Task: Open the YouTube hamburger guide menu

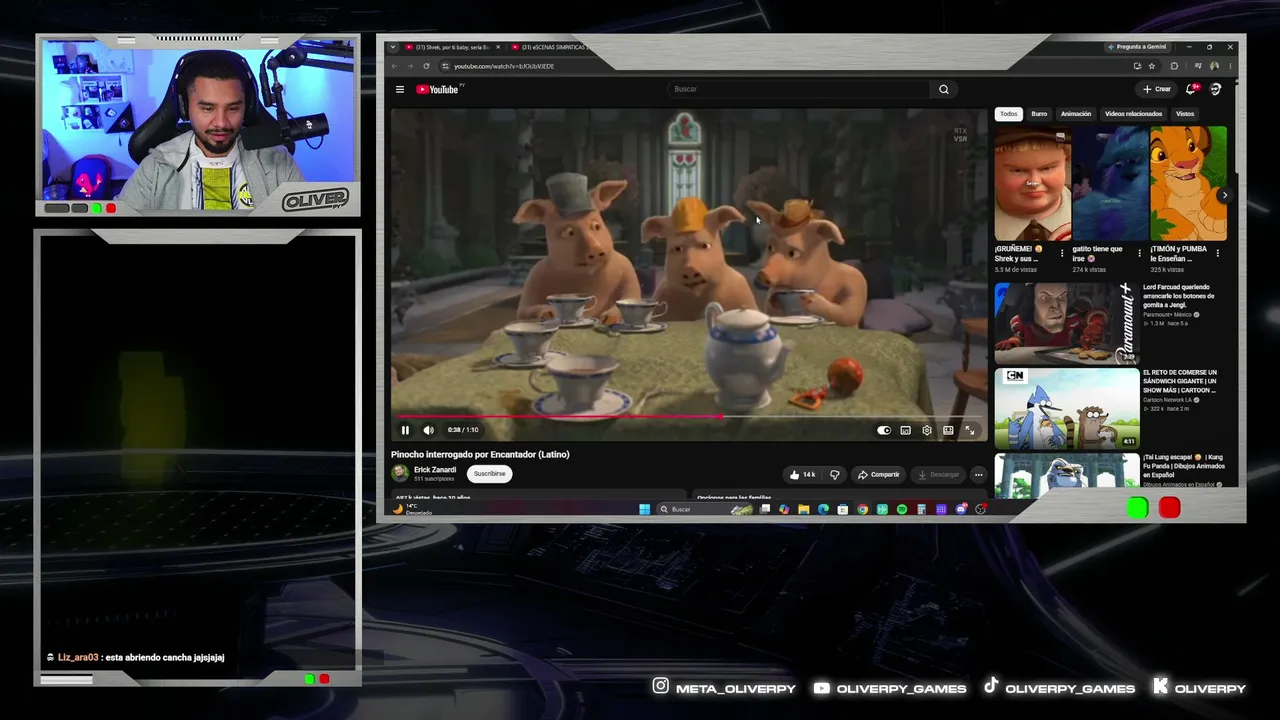Action: (400, 89)
